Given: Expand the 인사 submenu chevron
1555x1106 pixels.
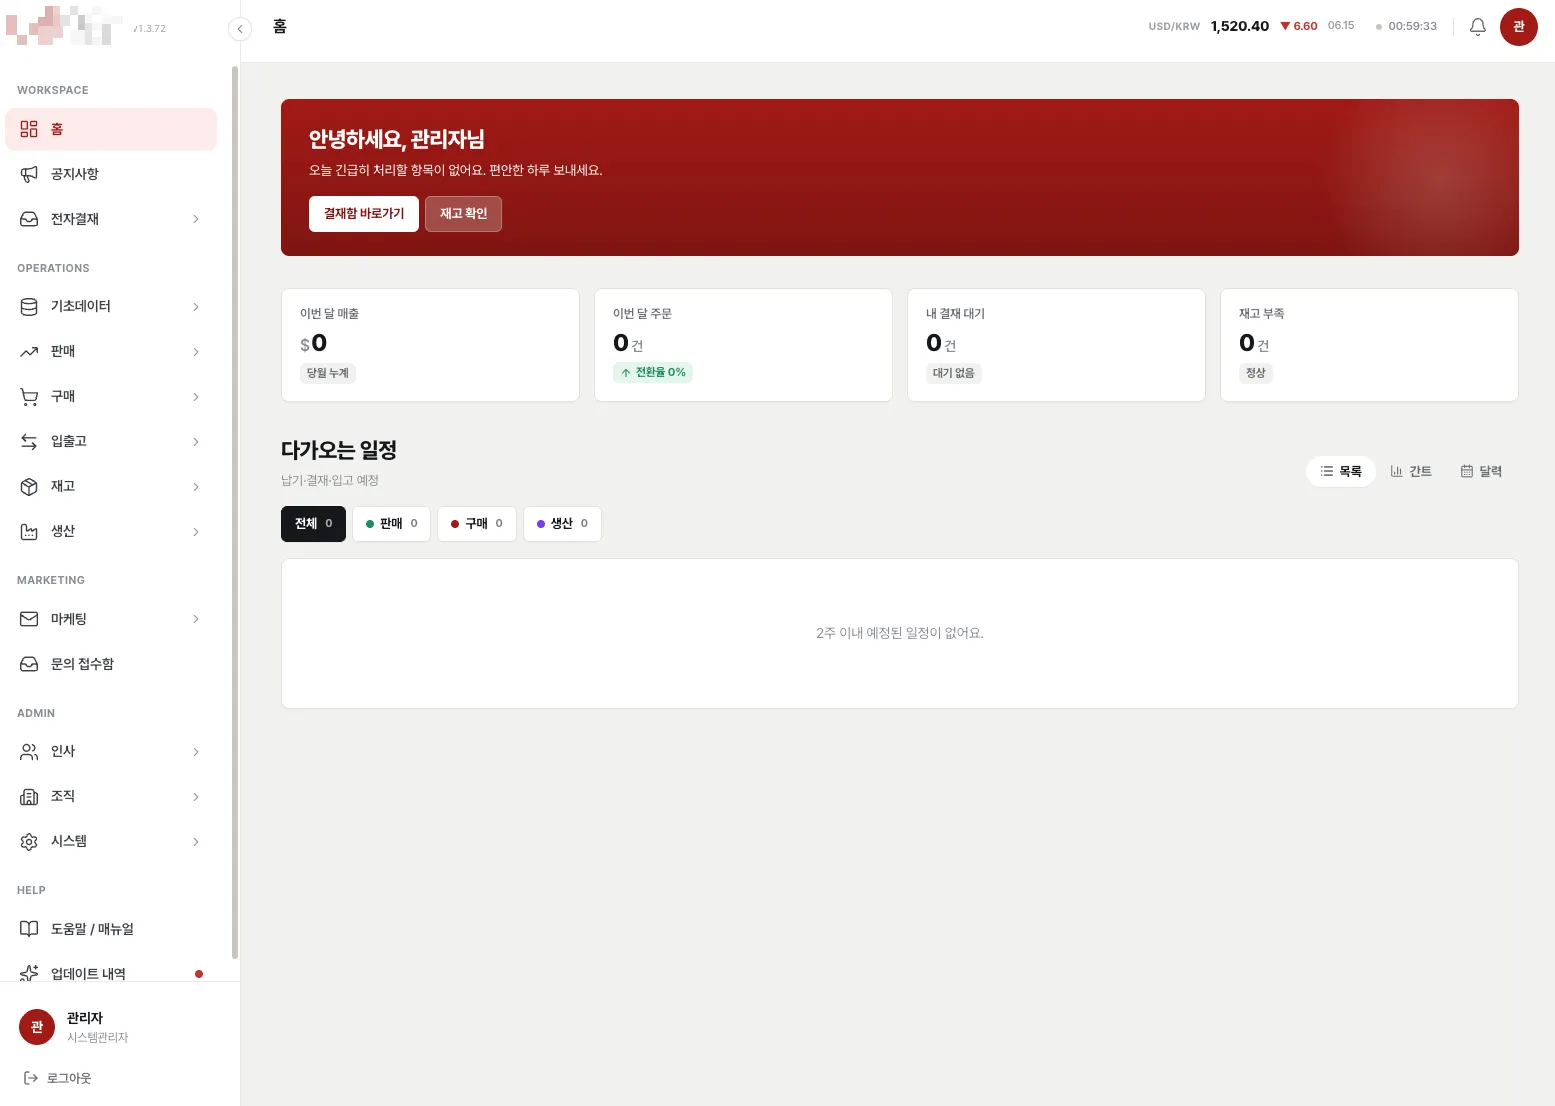Looking at the screenshot, I should [x=196, y=752].
